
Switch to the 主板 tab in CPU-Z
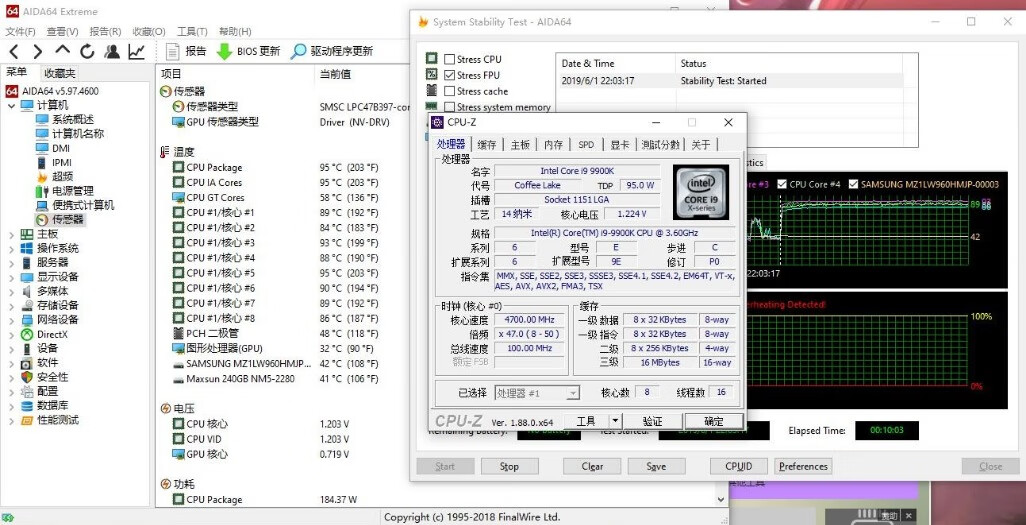[x=520, y=145]
